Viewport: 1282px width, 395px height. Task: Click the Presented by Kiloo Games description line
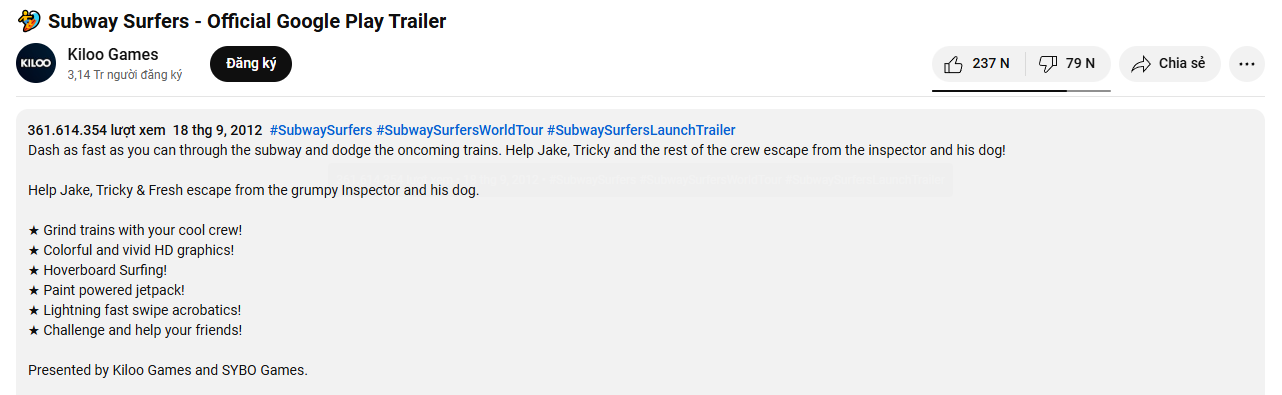click(x=168, y=370)
